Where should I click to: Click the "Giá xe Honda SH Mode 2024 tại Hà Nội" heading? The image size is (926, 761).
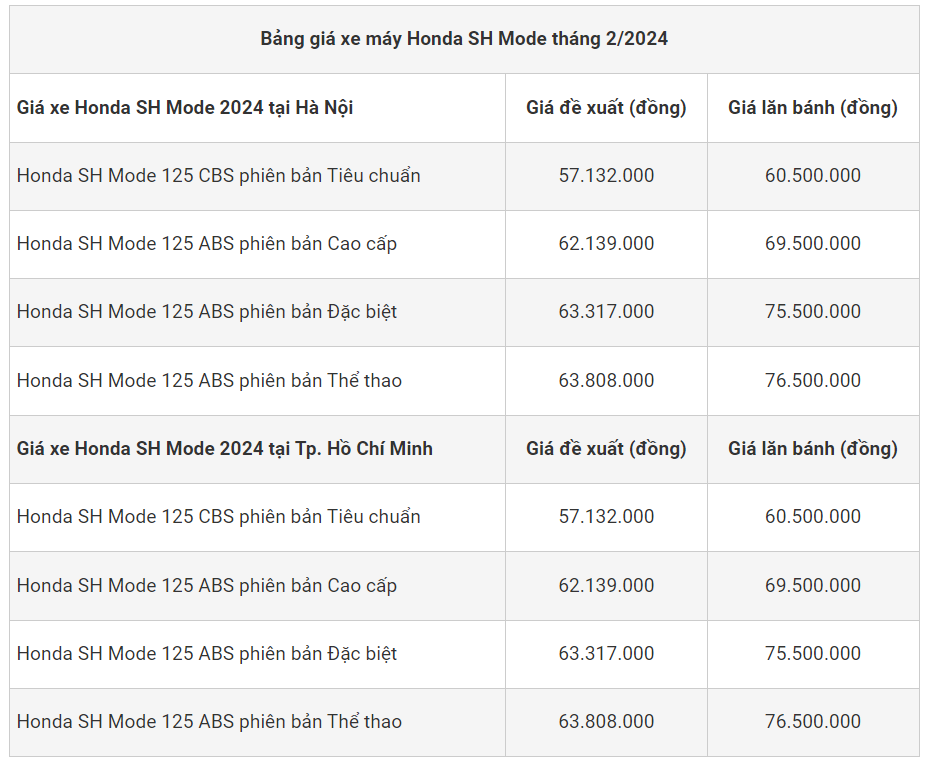[x=185, y=107]
